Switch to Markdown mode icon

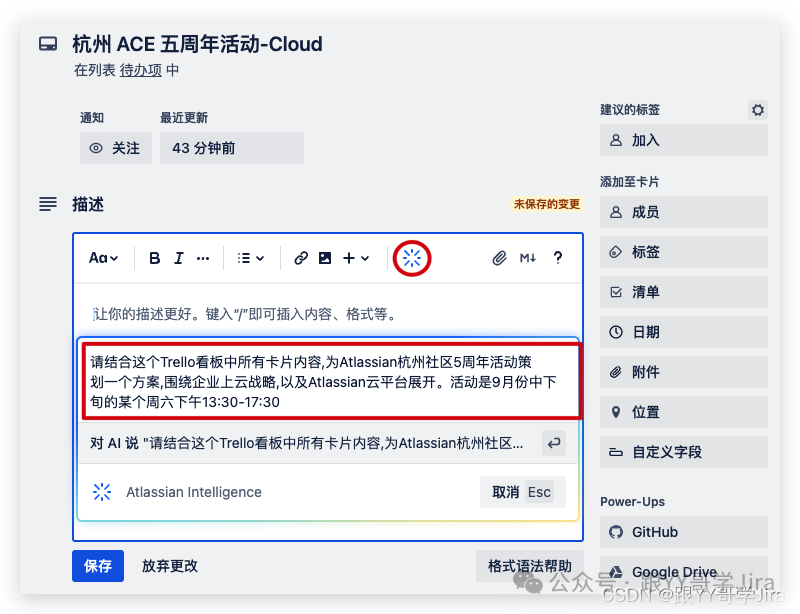(x=528, y=258)
